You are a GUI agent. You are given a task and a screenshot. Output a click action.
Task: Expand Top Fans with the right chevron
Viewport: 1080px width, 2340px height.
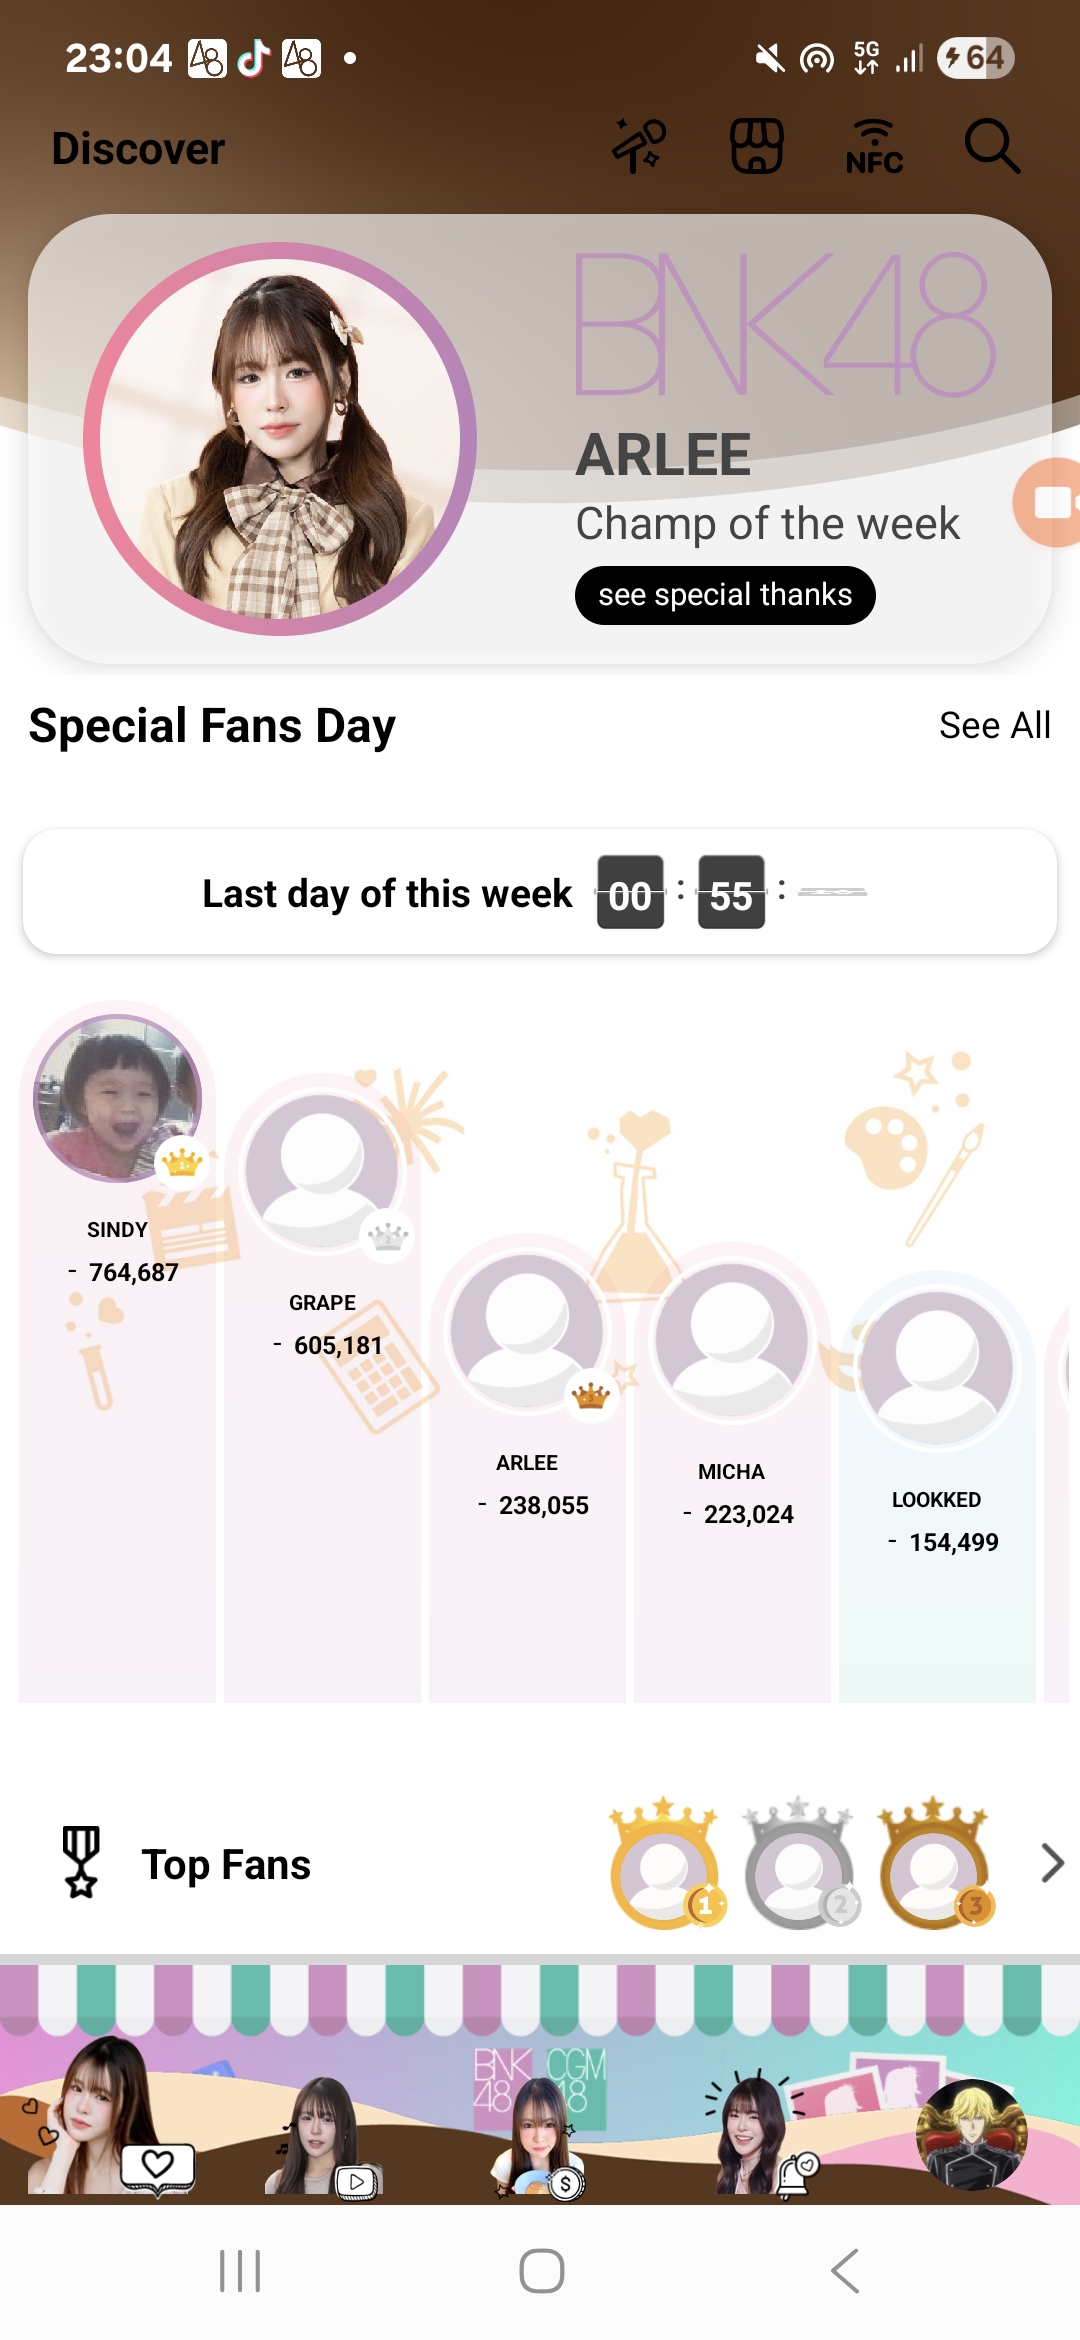[x=1051, y=1863]
